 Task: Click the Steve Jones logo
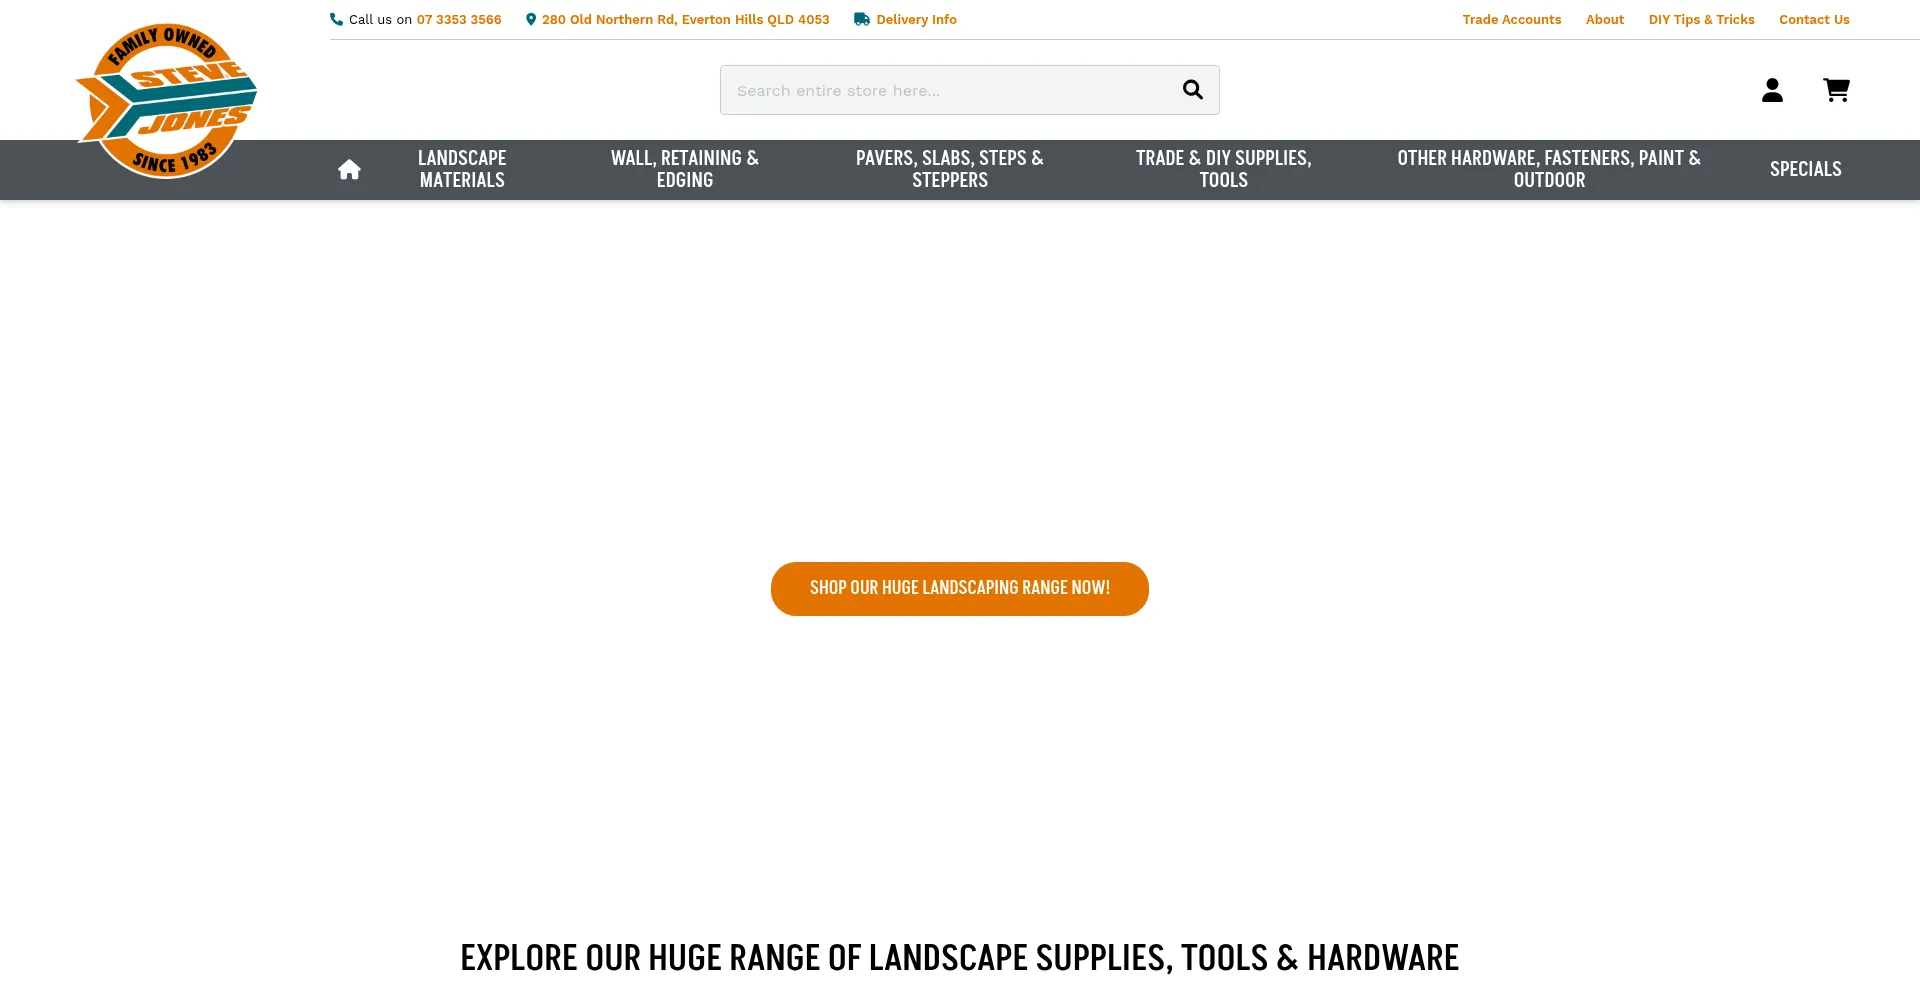[x=166, y=101]
